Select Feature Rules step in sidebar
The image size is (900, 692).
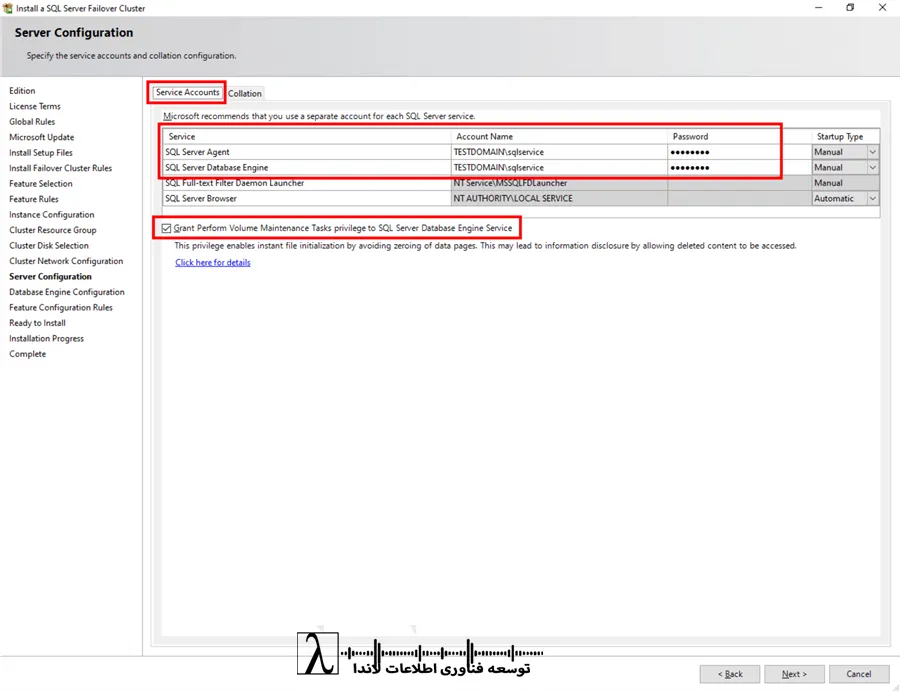(34, 199)
